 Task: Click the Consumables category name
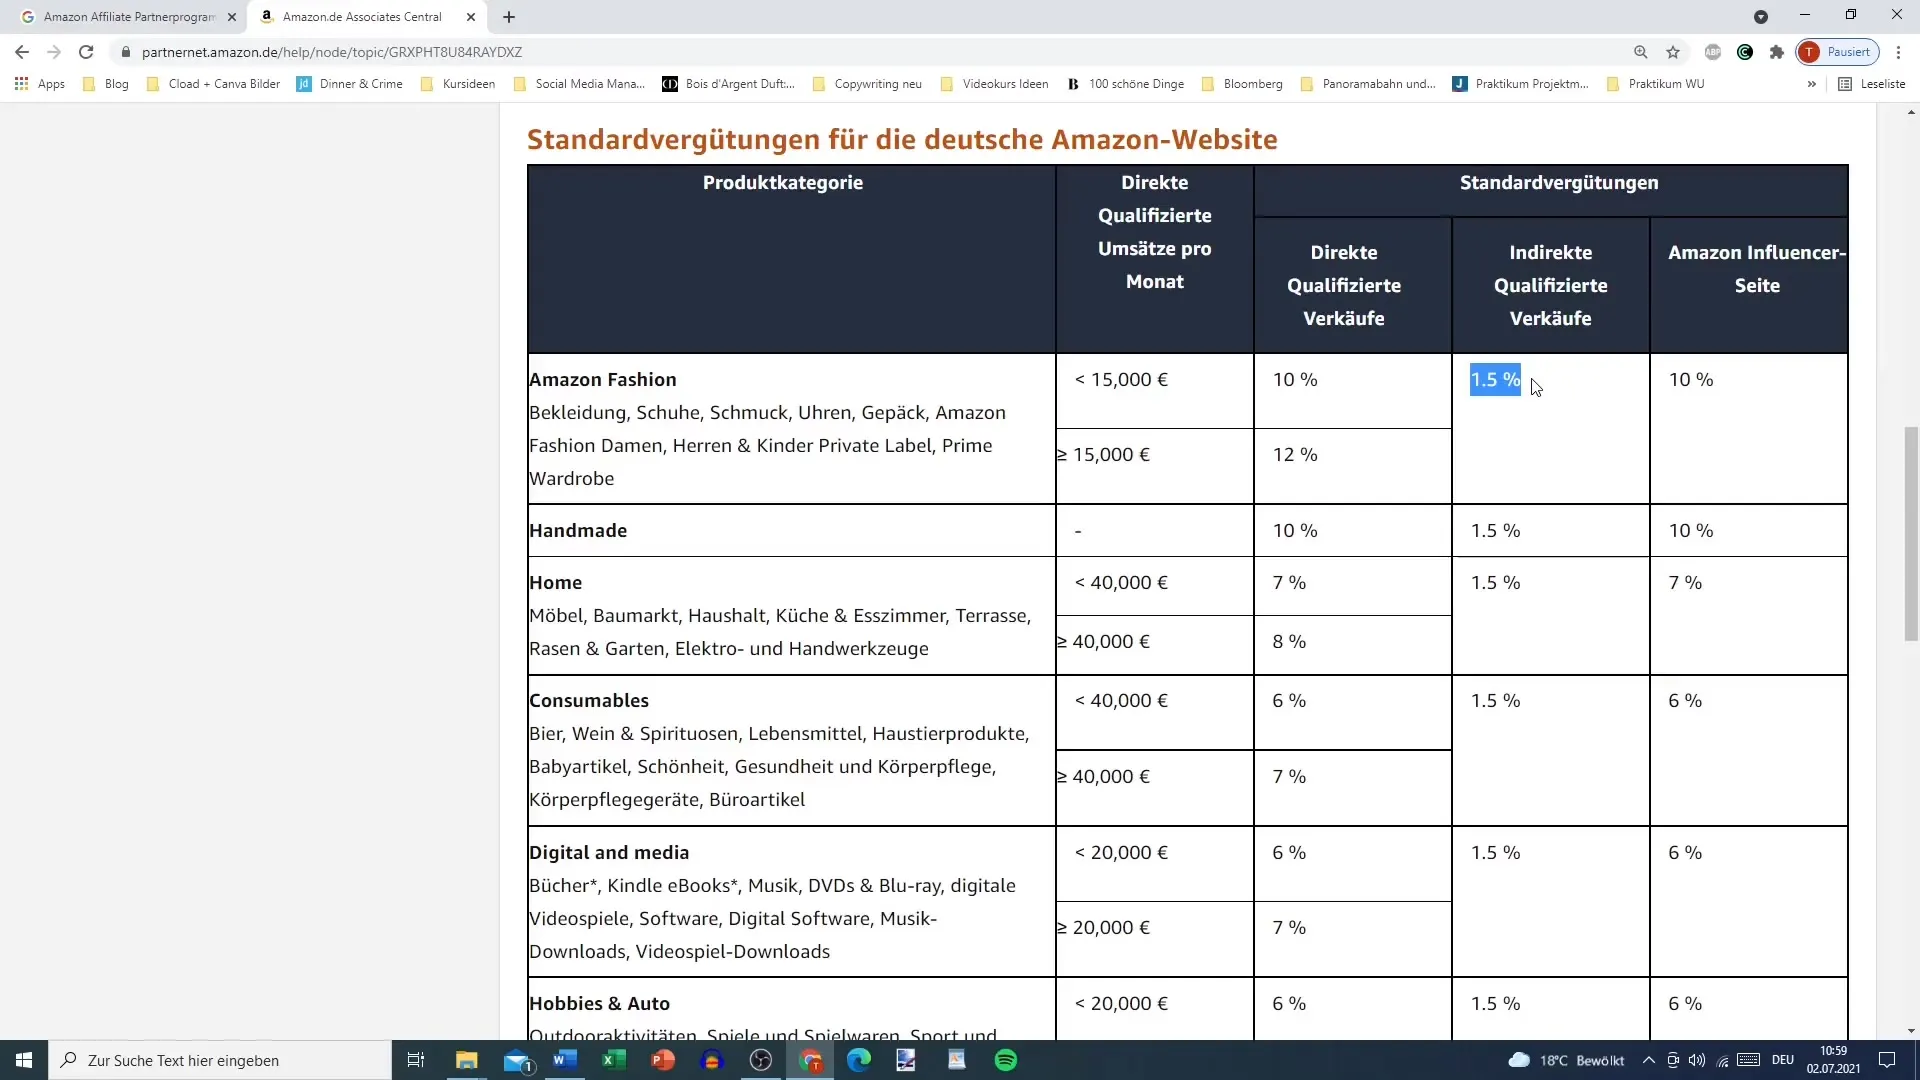pyautogui.click(x=589, y=700)
